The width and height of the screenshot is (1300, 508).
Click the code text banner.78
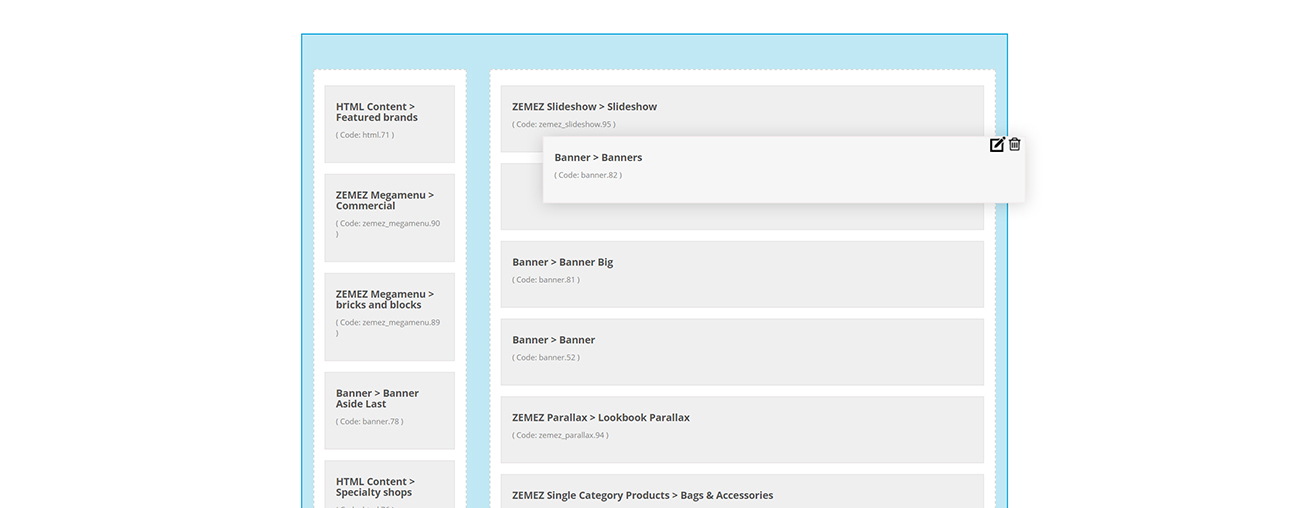370,422
